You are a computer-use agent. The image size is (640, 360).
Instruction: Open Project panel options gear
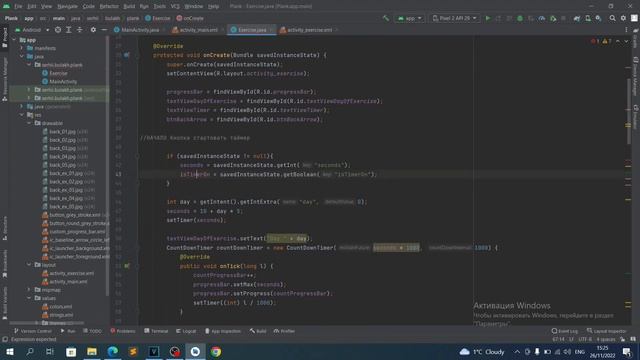click(93, 30)
